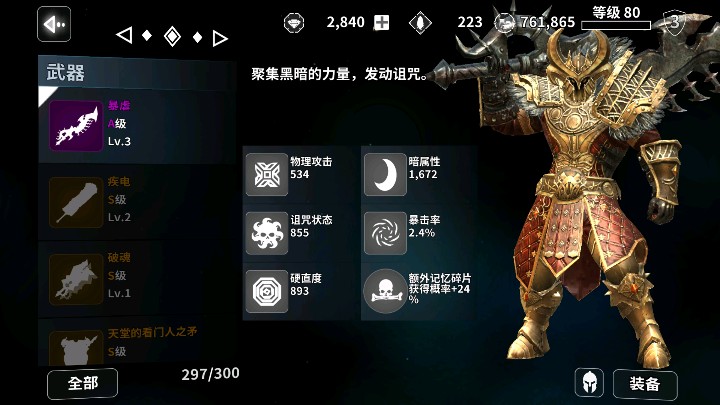
Task: Go to next category with right triangle arrow
Action: [220, 38]
